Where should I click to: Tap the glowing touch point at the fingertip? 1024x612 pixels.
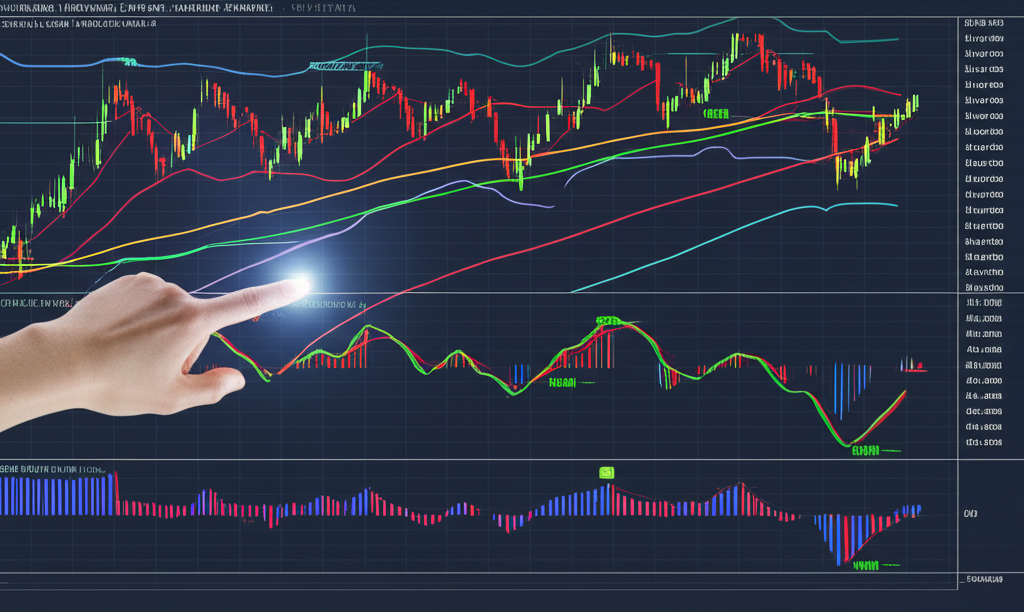click(x=298, y=286)
